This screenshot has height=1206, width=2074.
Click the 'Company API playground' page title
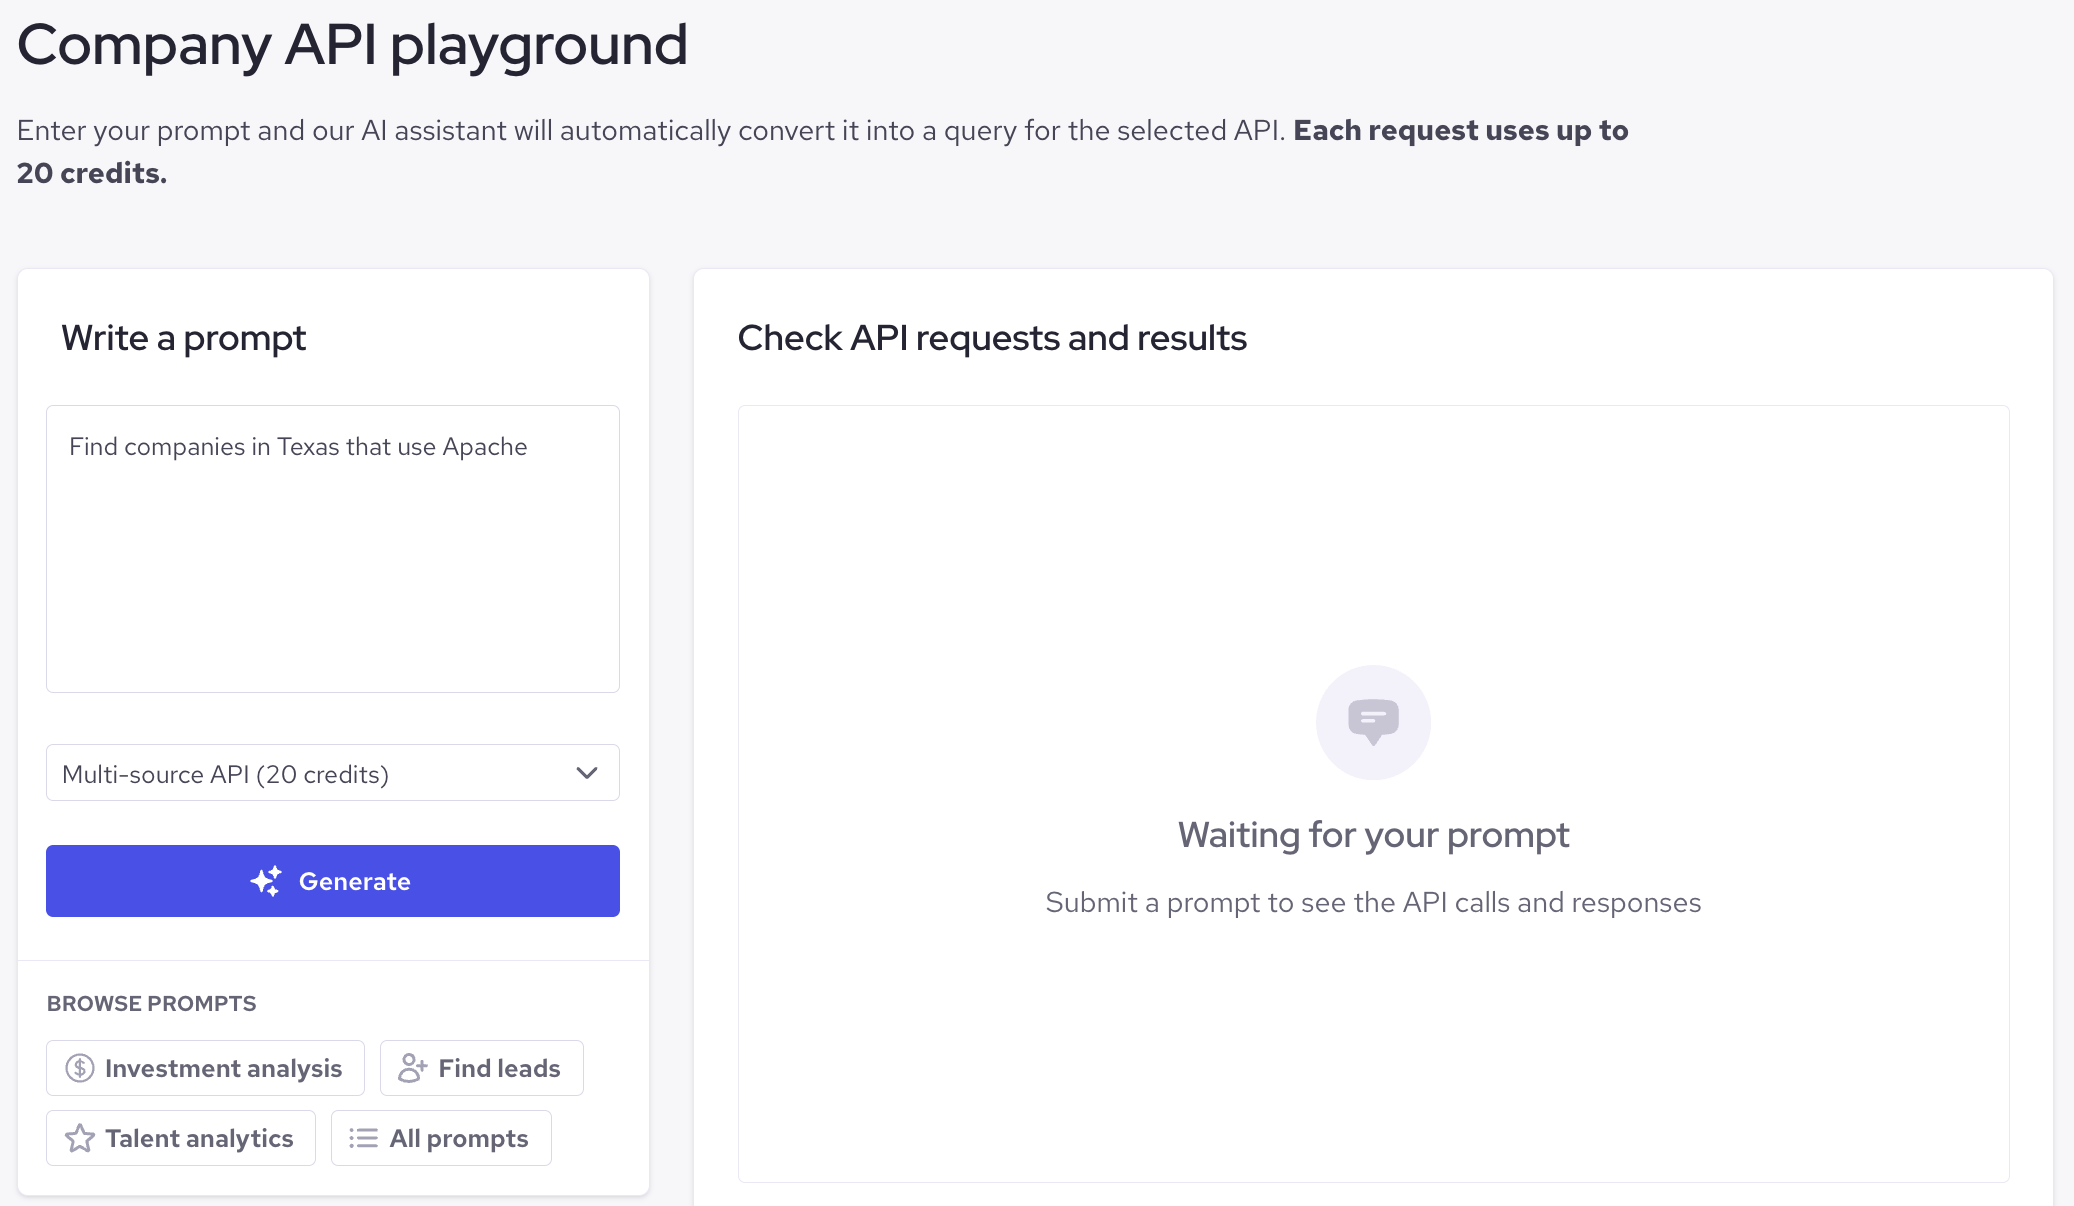pos(352,45)
